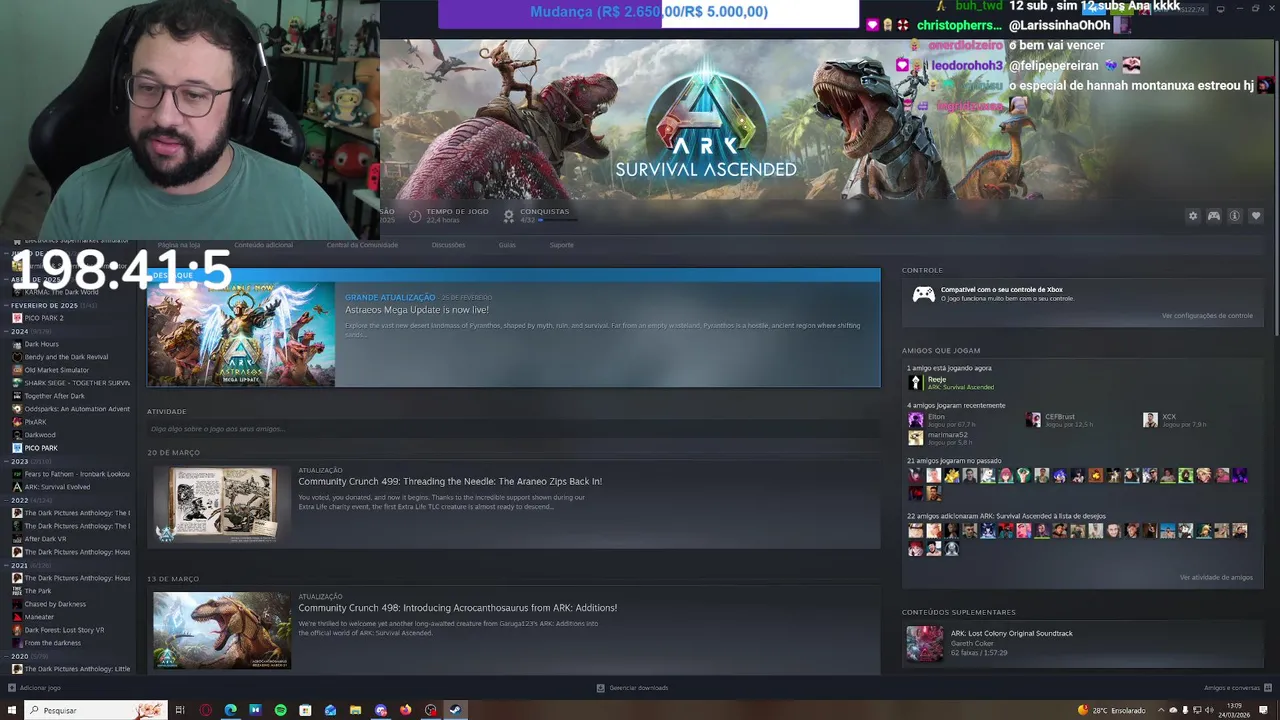Open Astraeos Mega Update thumbnail
This screenshot has width=1280, height=720.
tap(241, 334)
